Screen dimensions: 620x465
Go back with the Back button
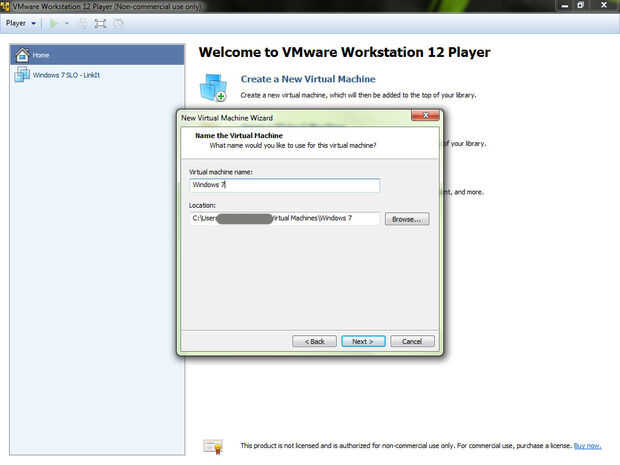(x=314, y=341)
